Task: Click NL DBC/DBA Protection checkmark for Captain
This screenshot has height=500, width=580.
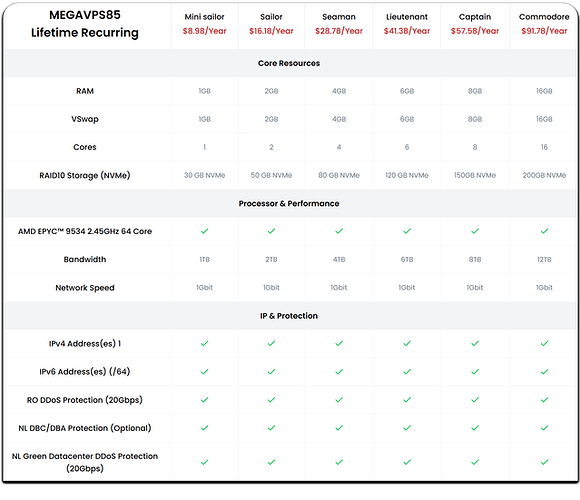Action: pos(475,428)
